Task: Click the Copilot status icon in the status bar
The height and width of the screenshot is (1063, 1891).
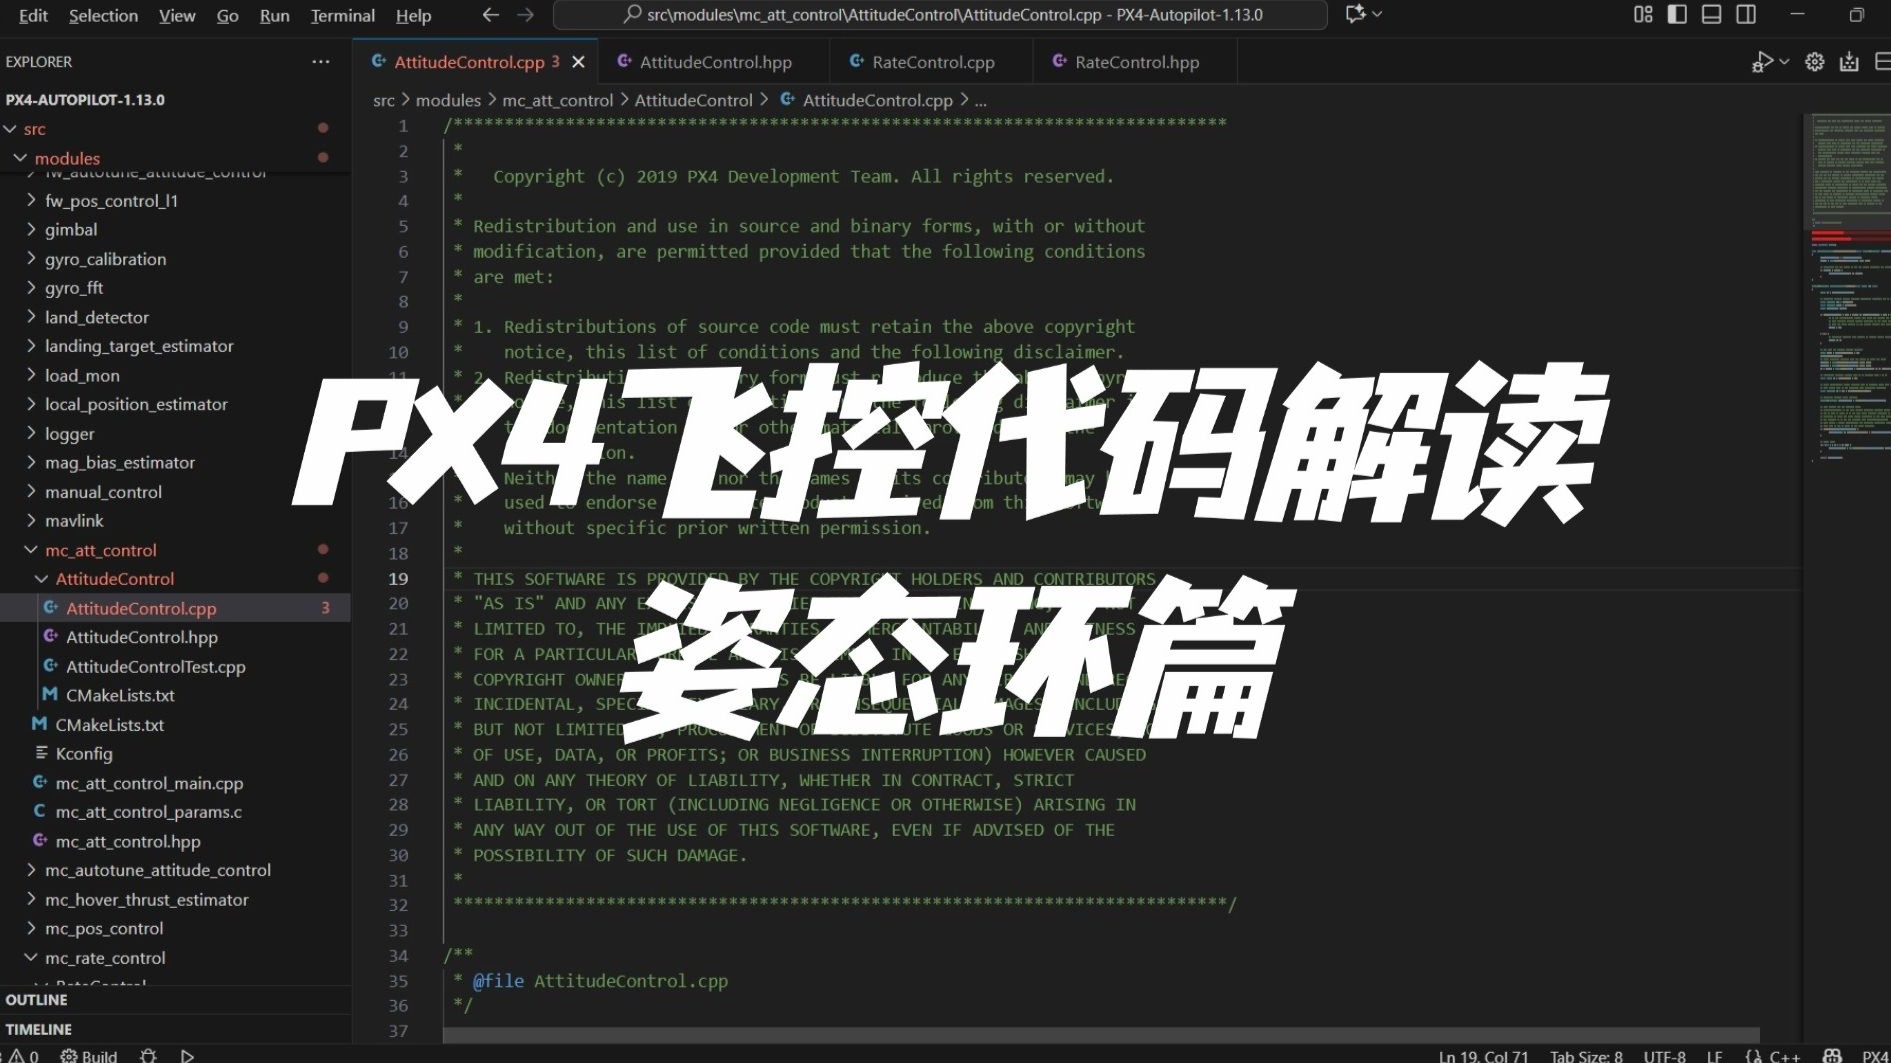Action: click(1832, 1055)
